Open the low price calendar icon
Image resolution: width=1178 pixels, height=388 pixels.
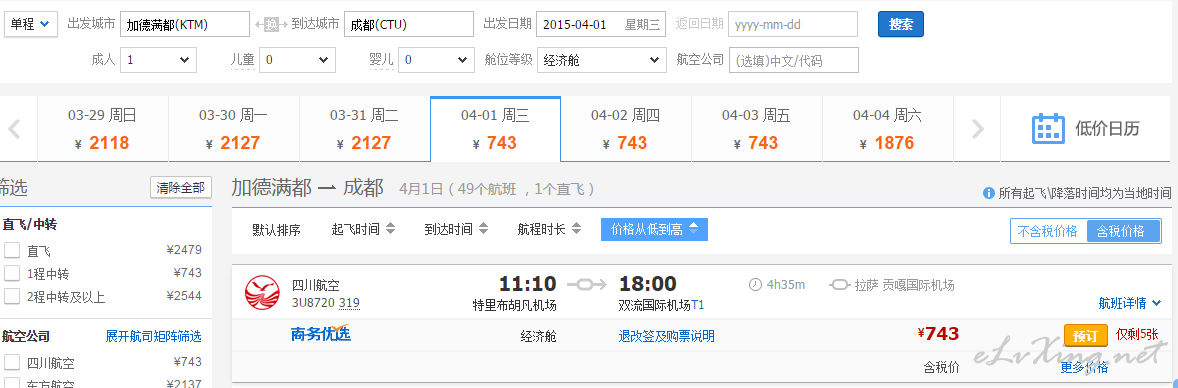pyautogui.click(x=1048, y=129)
